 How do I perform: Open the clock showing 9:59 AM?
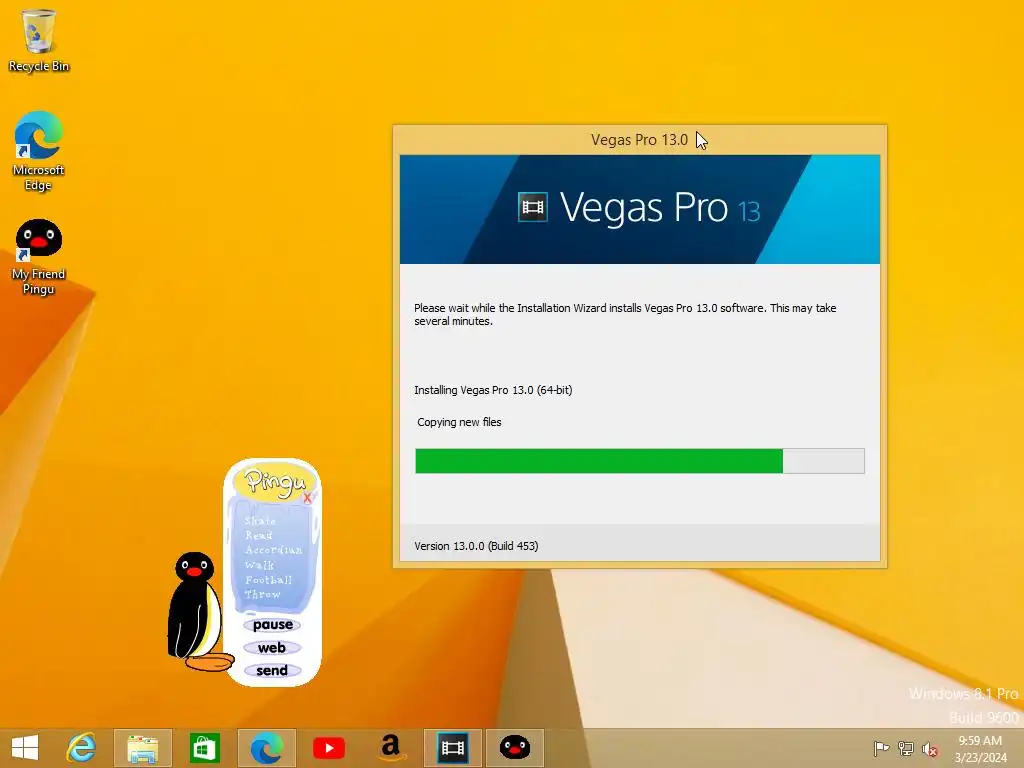coord(980,749)
